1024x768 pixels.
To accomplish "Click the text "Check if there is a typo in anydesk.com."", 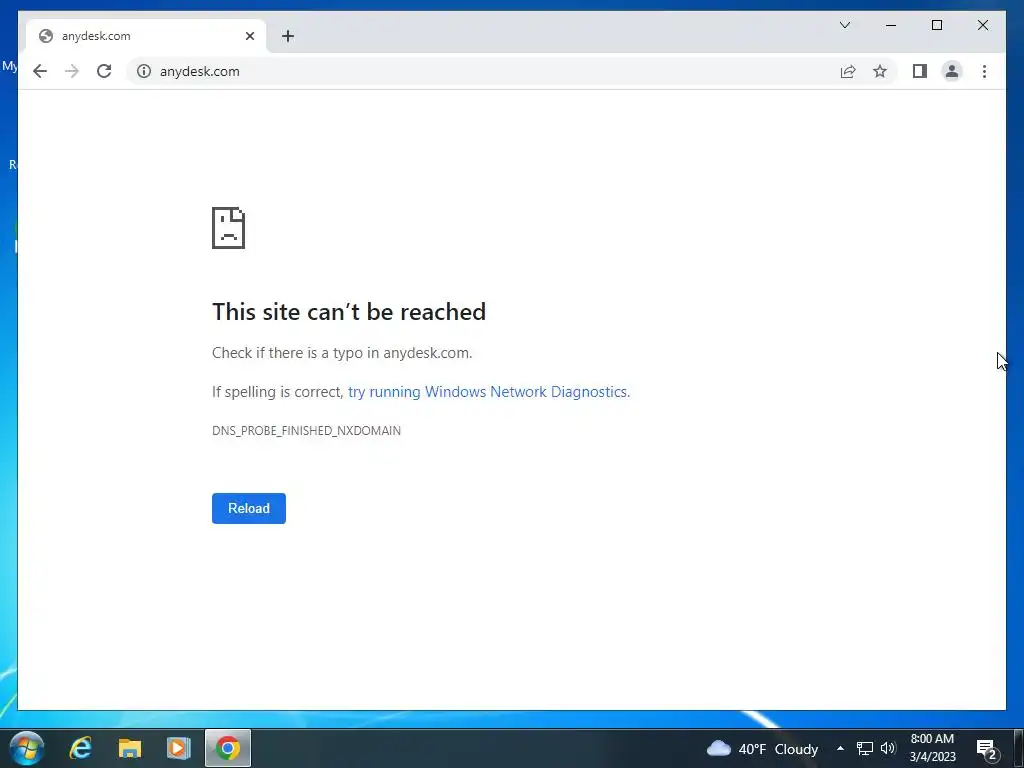I will (x=342, y=353).
